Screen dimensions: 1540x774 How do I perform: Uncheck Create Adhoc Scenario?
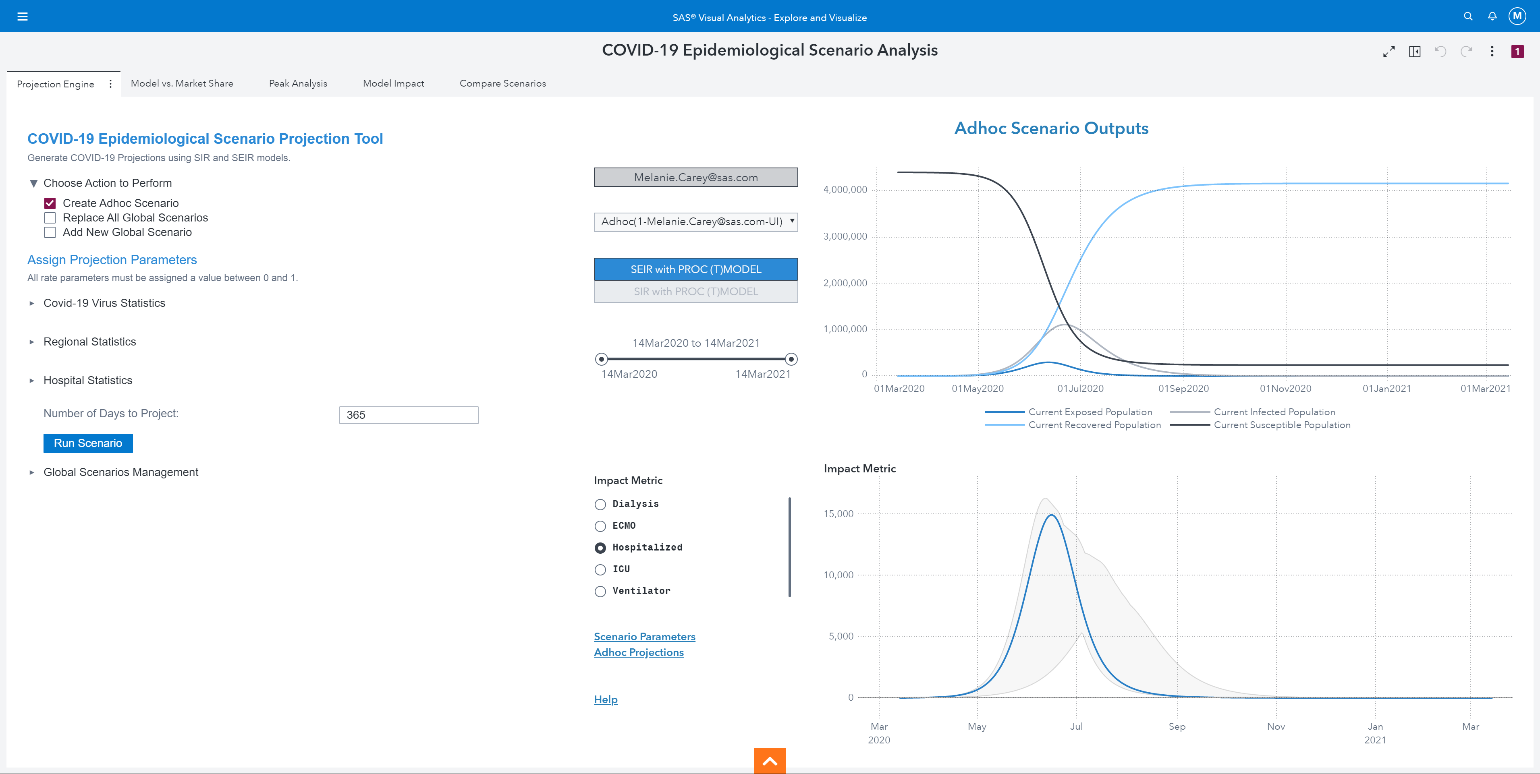click(50, 203)
